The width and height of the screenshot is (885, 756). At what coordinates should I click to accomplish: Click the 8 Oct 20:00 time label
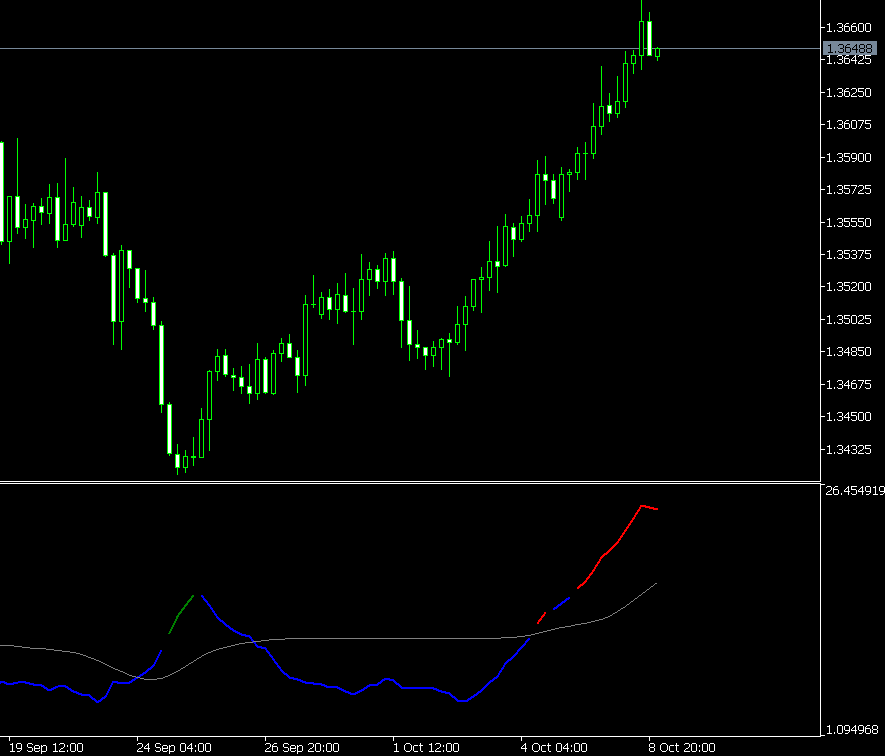coord(682,748)
